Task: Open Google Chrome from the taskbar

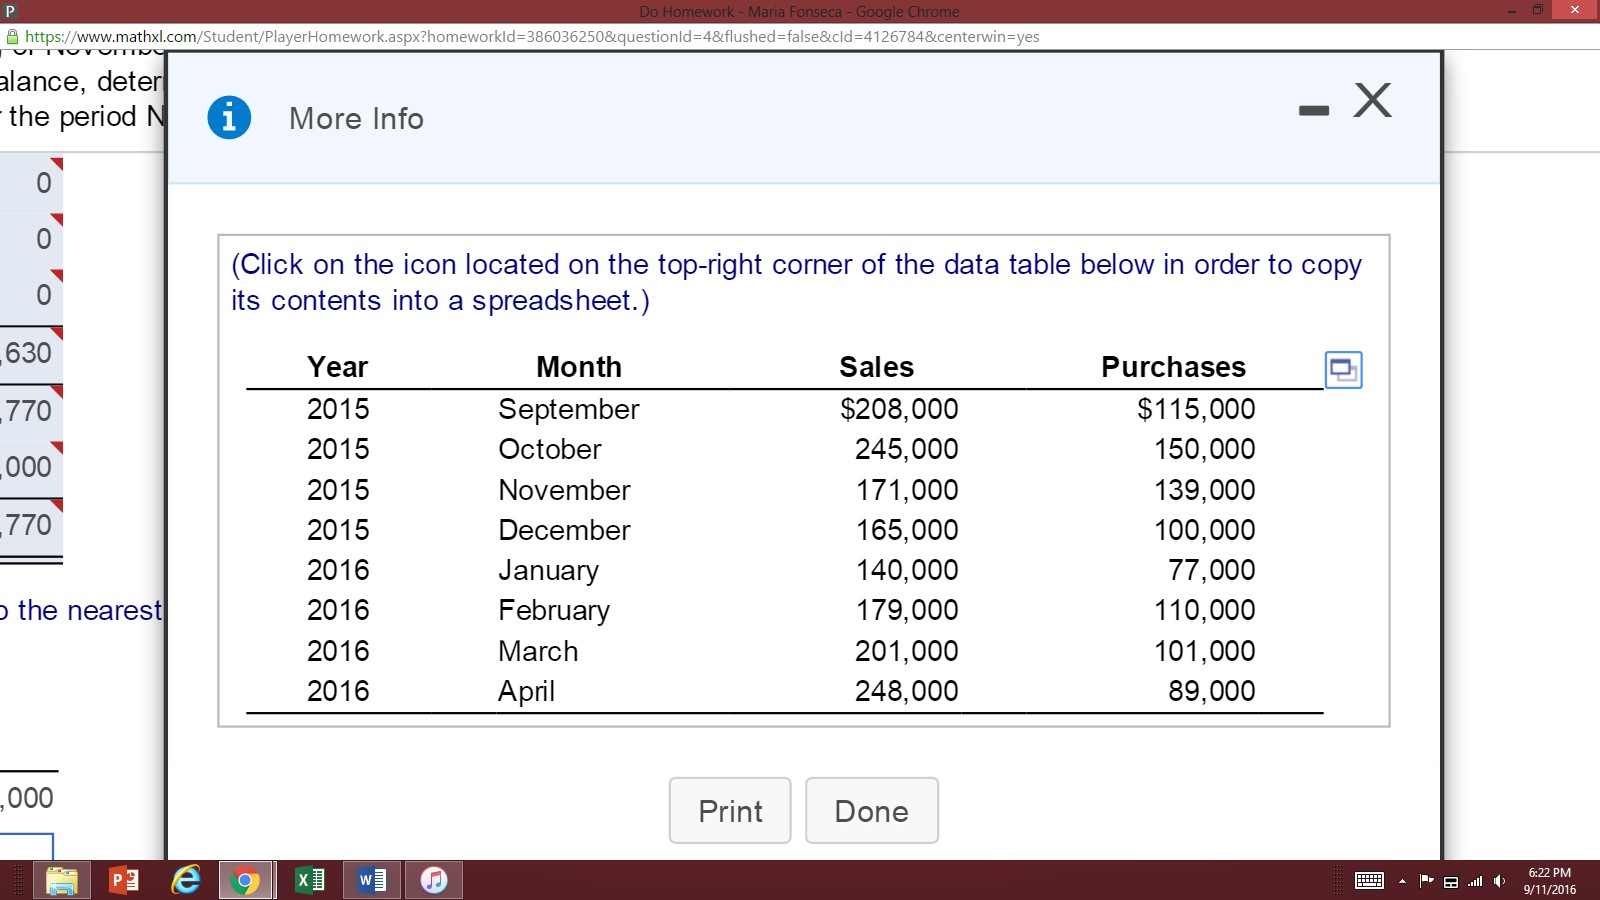Action: click(246, 880)
